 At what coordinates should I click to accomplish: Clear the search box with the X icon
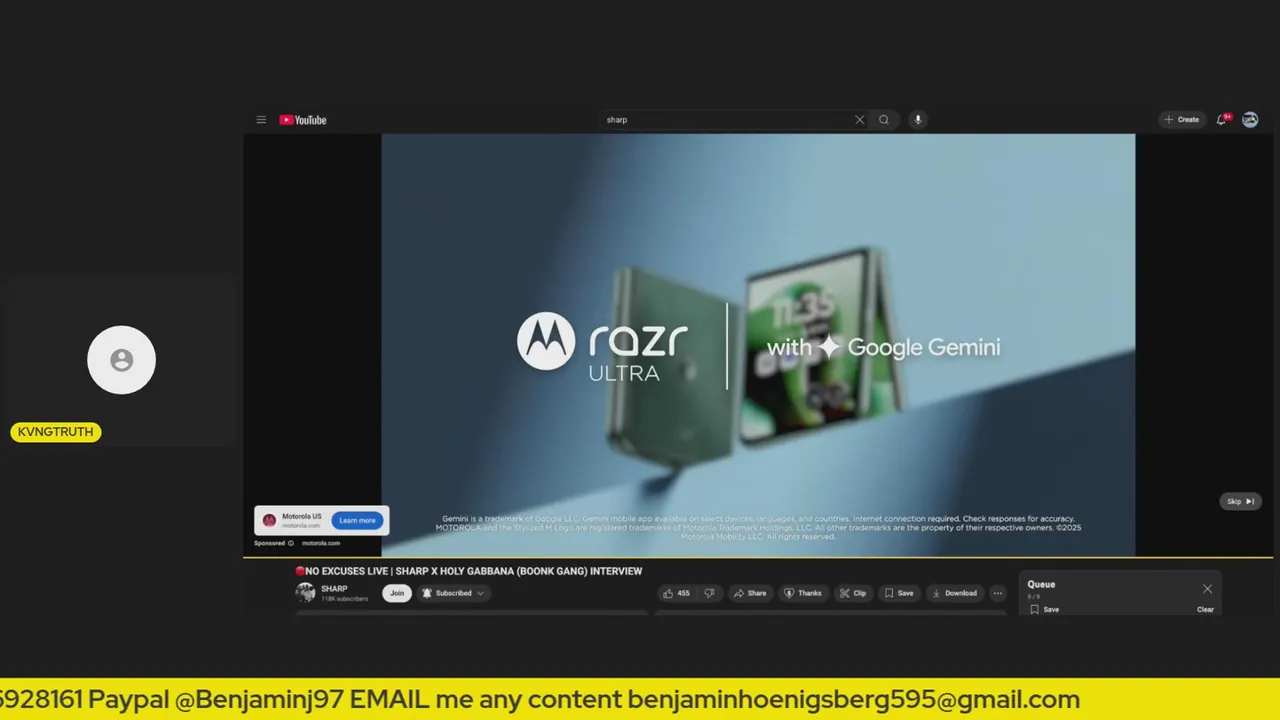[859, 120]
